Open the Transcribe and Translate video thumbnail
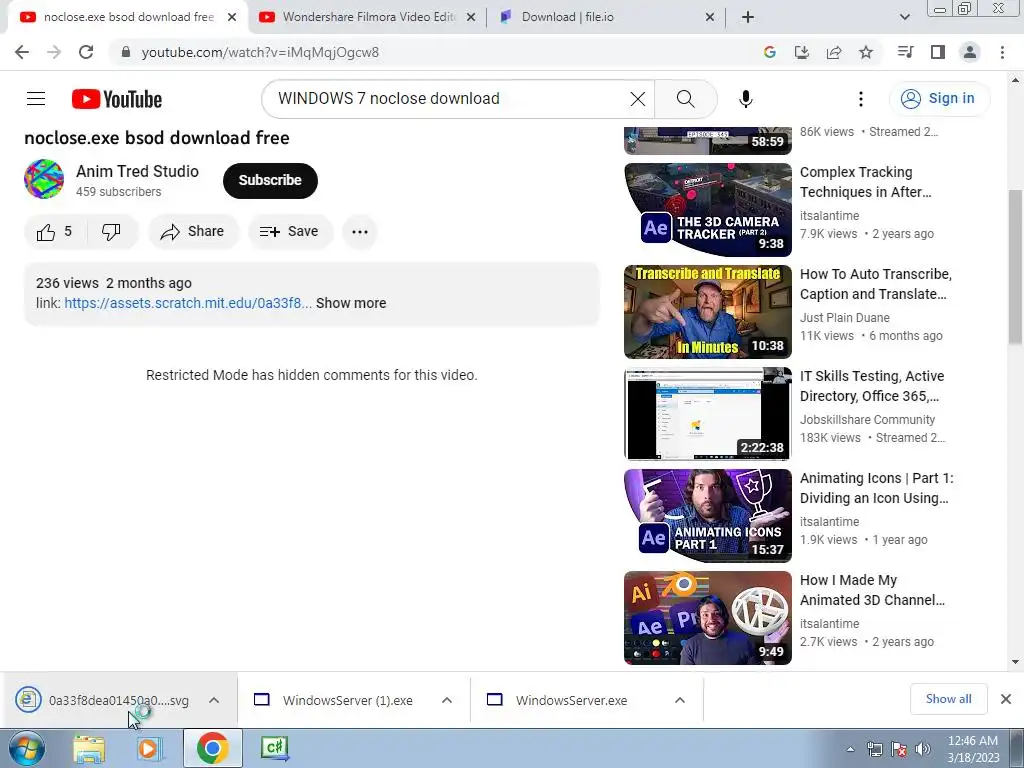Screen dimensions: 1024x768 click(x=708, y=312)
